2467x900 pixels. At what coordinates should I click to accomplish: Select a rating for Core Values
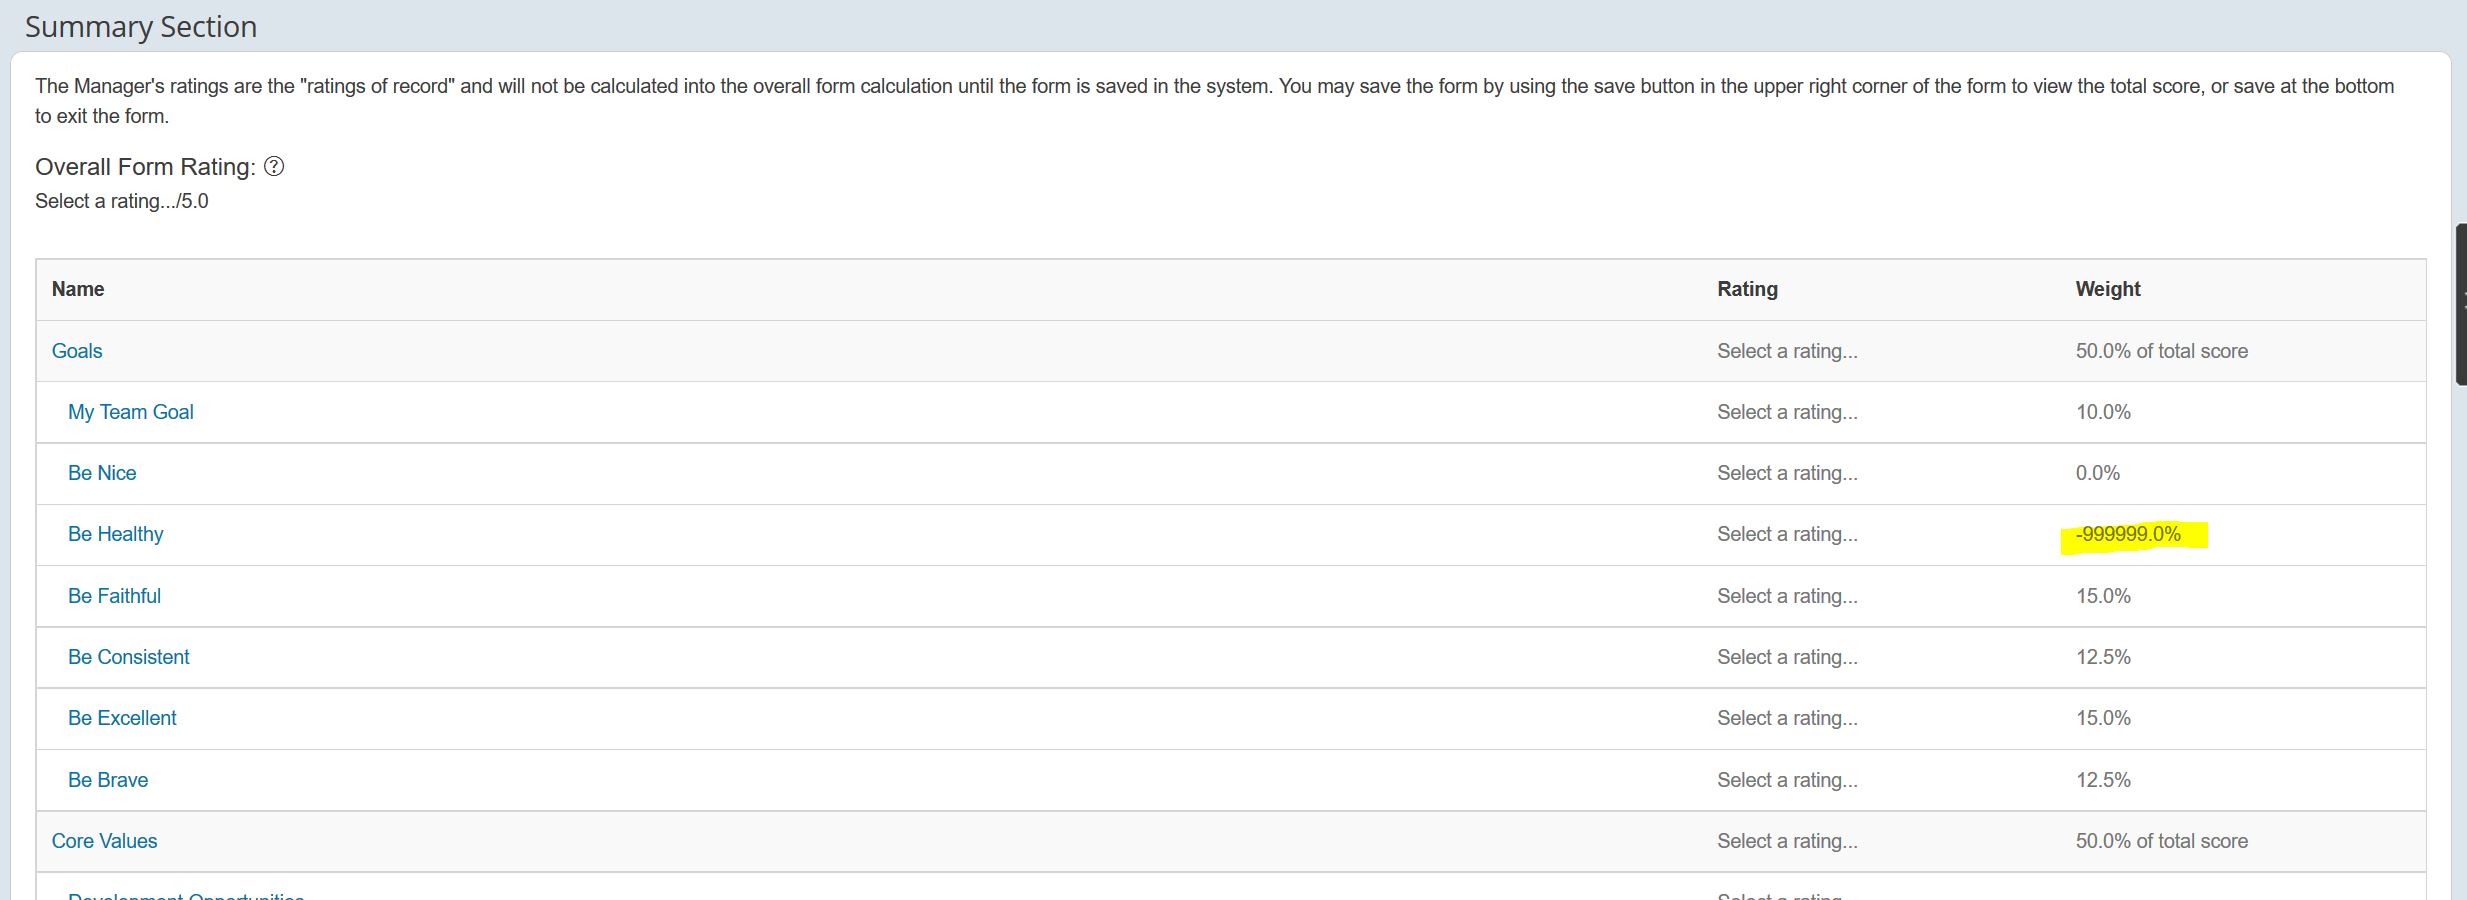(1787, 841)
